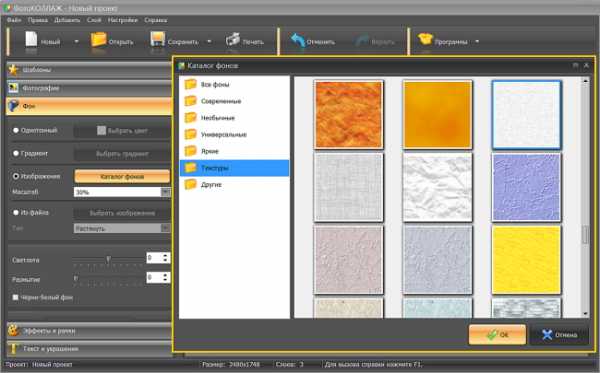
Task: Click the Отменить undo arrow icon
Action: click(298, 40)
